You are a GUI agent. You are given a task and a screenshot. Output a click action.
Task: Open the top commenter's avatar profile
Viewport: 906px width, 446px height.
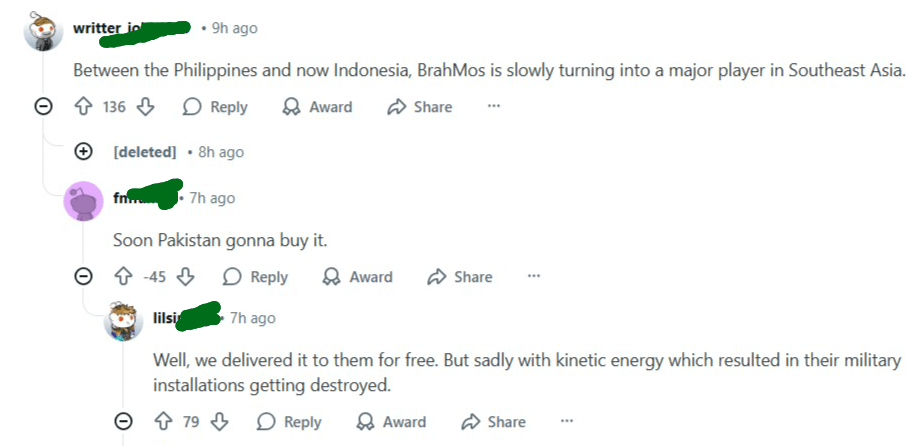pyautogui.click(x=43, y=32)
